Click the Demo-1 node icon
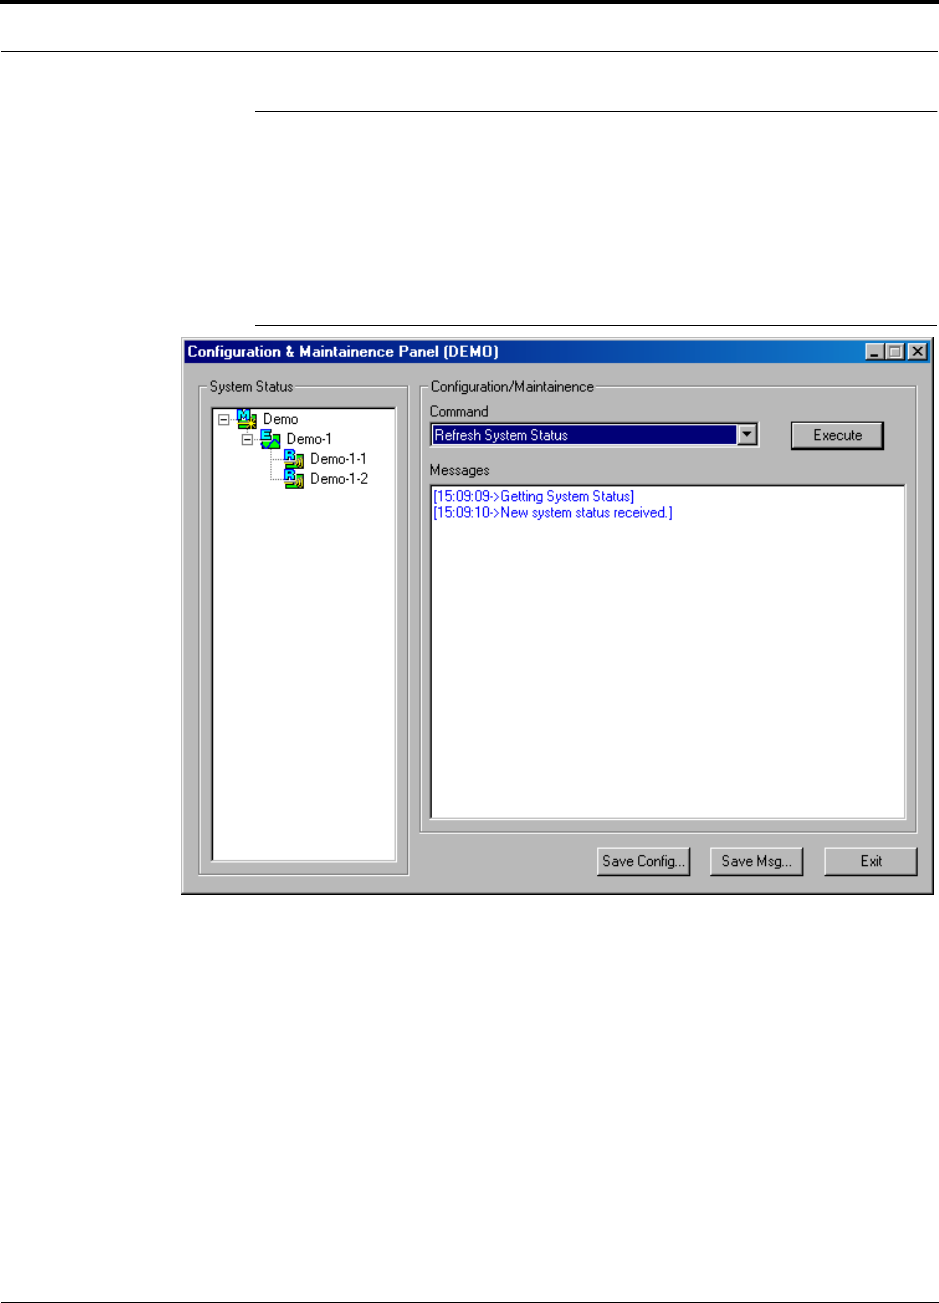This screenshot has height=1303, width=939. [x=270, y=439]
